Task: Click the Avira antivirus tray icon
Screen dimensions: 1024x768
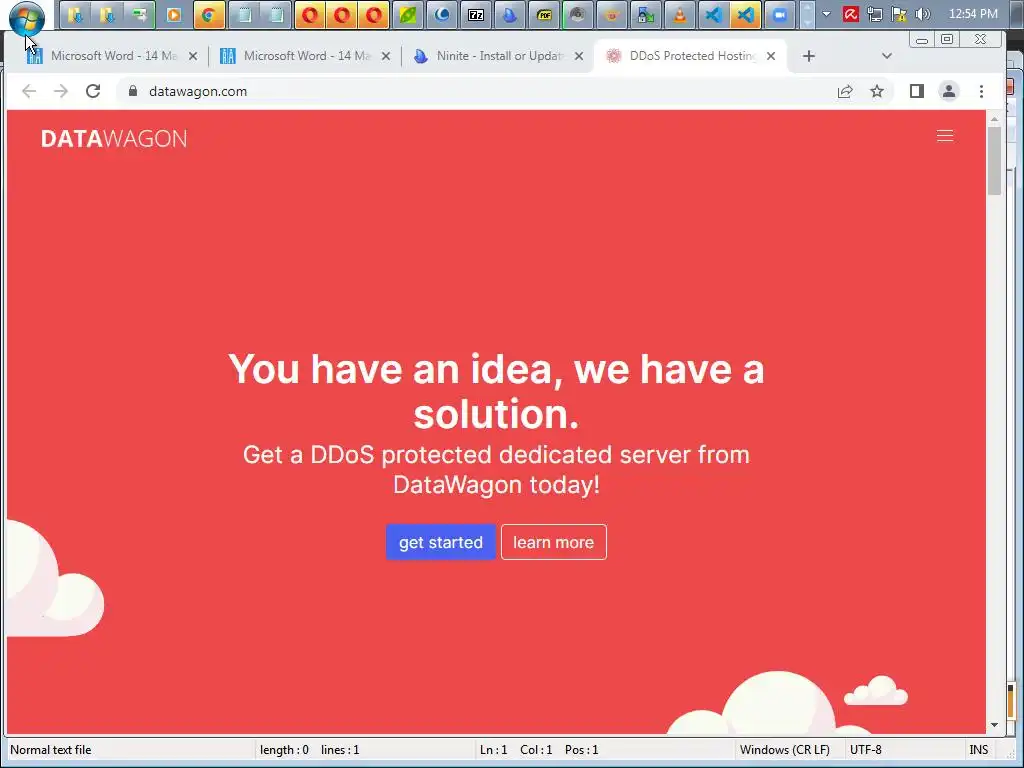Action: [850, 14]
